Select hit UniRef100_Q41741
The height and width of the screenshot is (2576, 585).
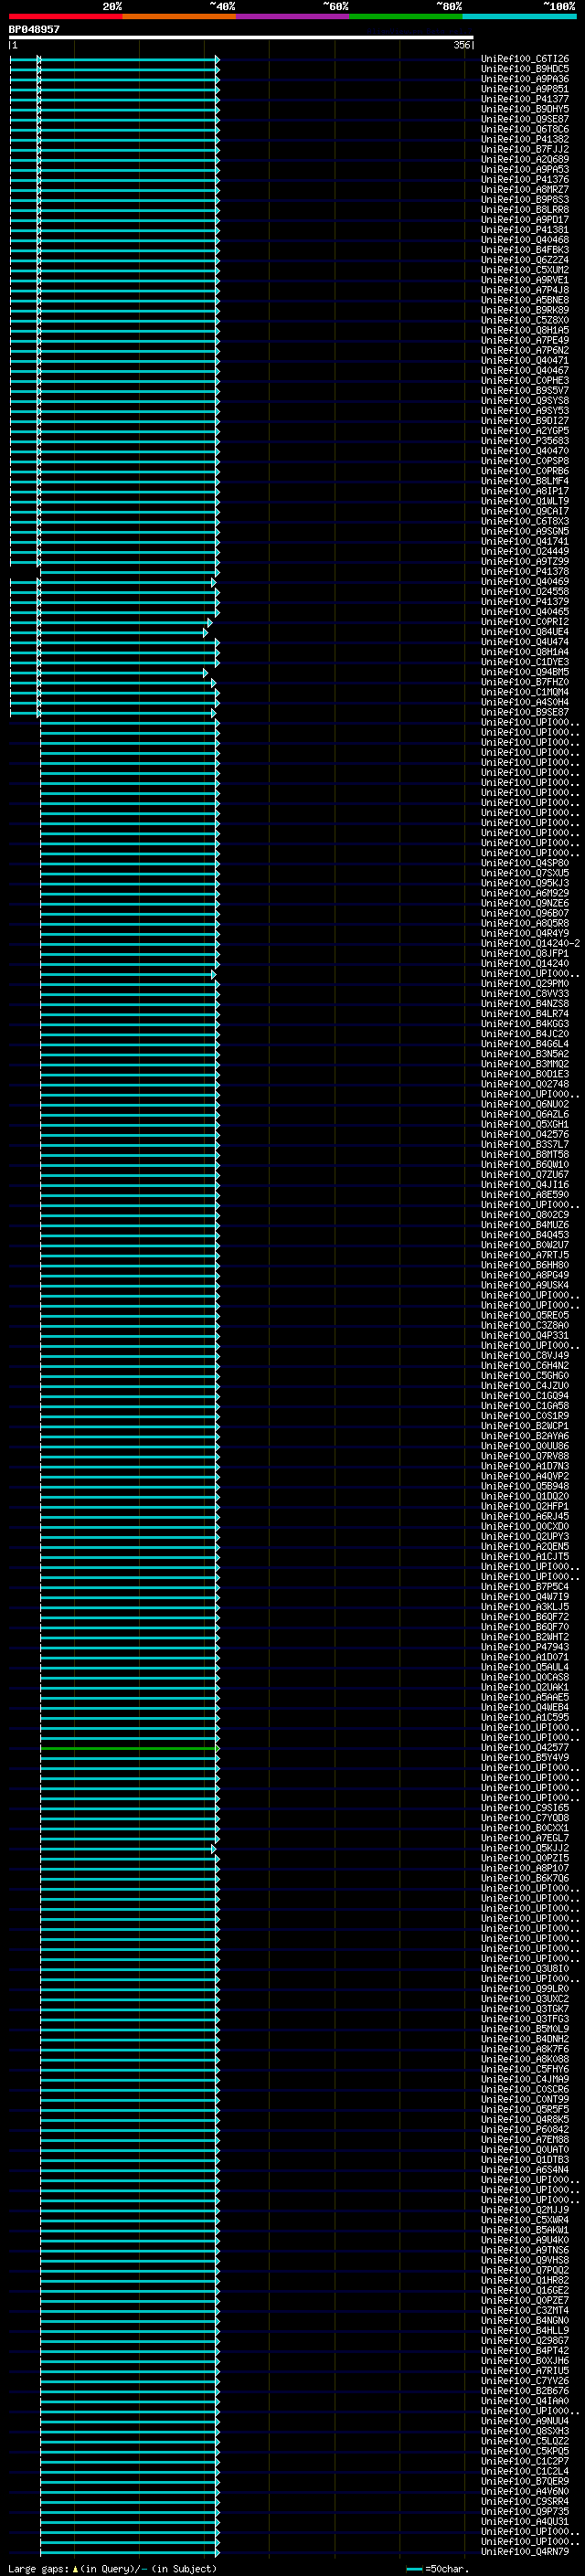pos(525,541)
